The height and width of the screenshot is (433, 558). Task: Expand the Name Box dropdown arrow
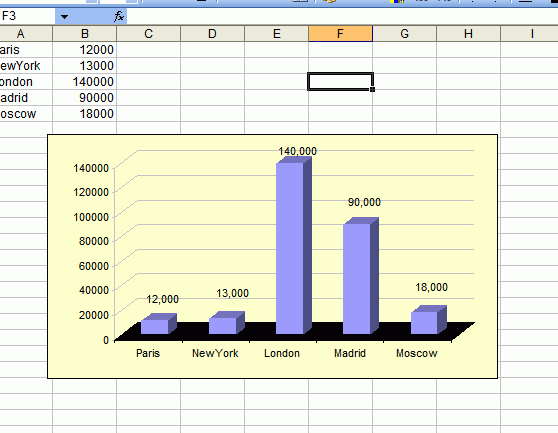[64, 16]
